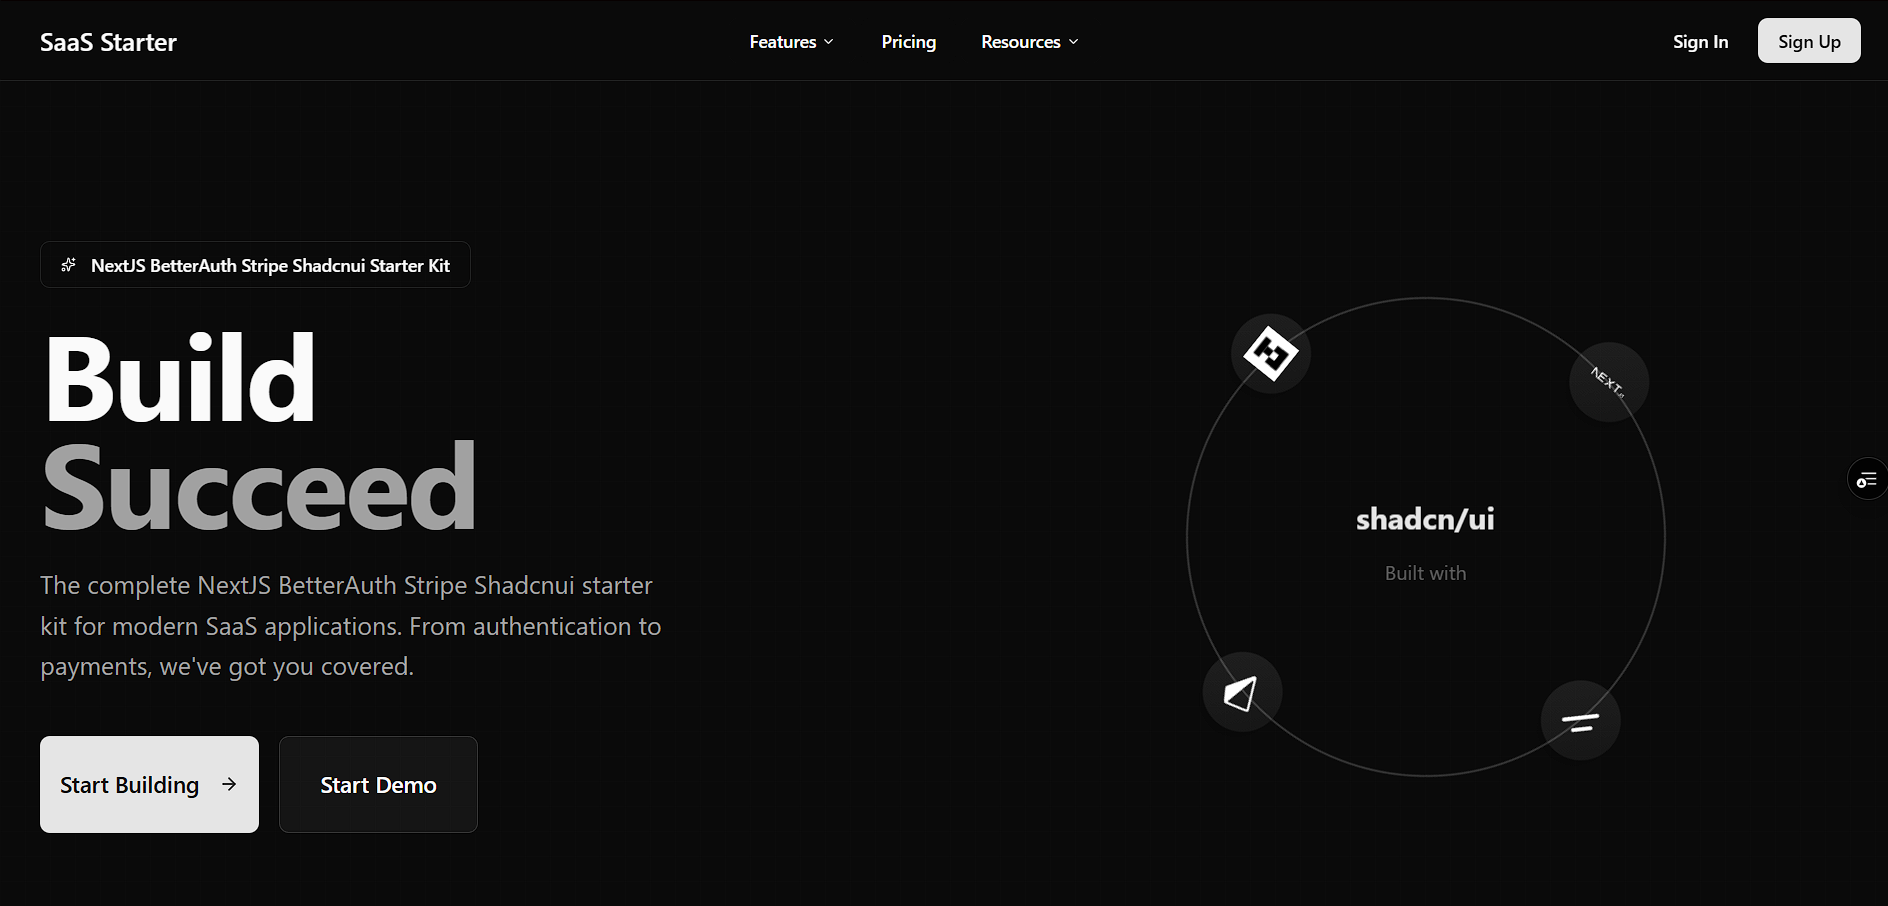This screenshot has height=906, width=1888.
Task: Open the floating chat widget on the right edge
Action: pos(1866,479)
